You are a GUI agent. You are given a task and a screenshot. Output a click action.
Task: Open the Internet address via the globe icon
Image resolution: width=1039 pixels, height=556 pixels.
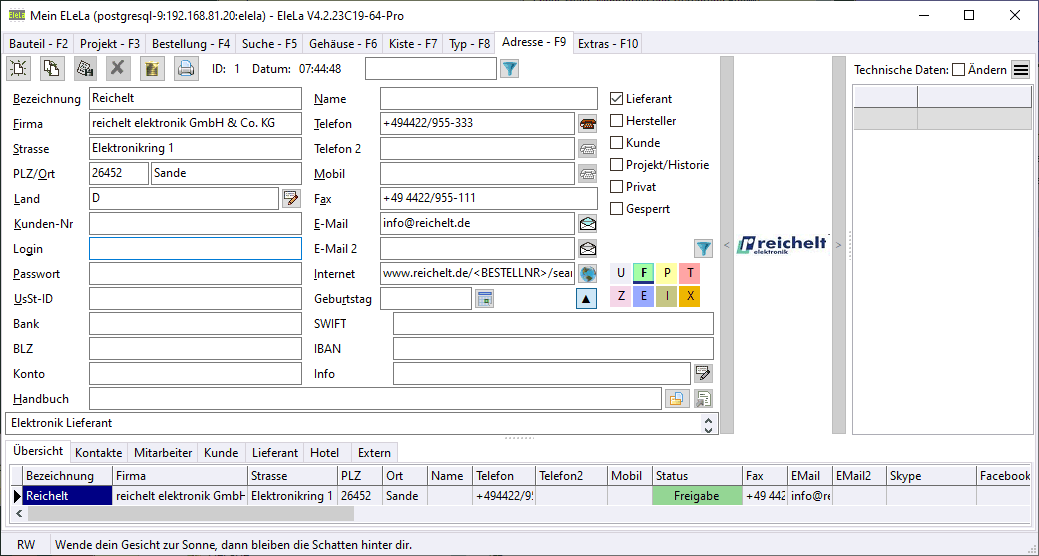pos(588,274)
